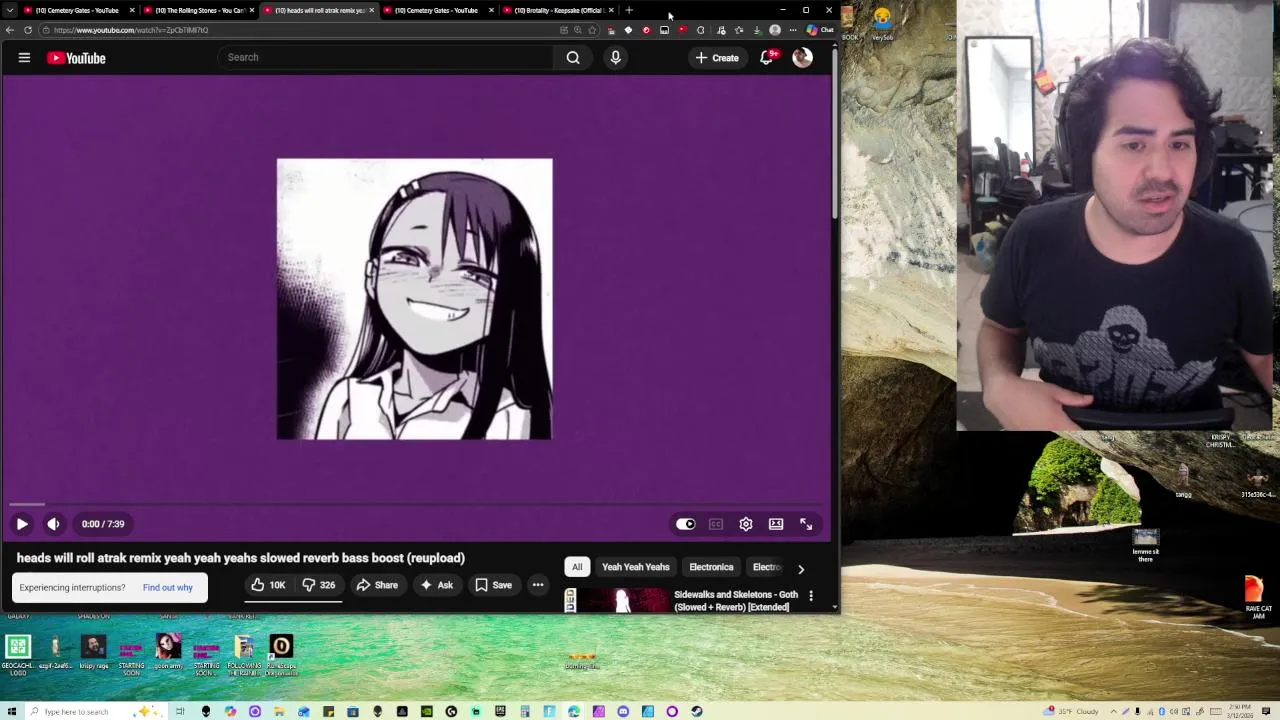The height and width of the screenshot is (720, 1280).
Task: Open more actions under the video
Action: click(538, 585)
